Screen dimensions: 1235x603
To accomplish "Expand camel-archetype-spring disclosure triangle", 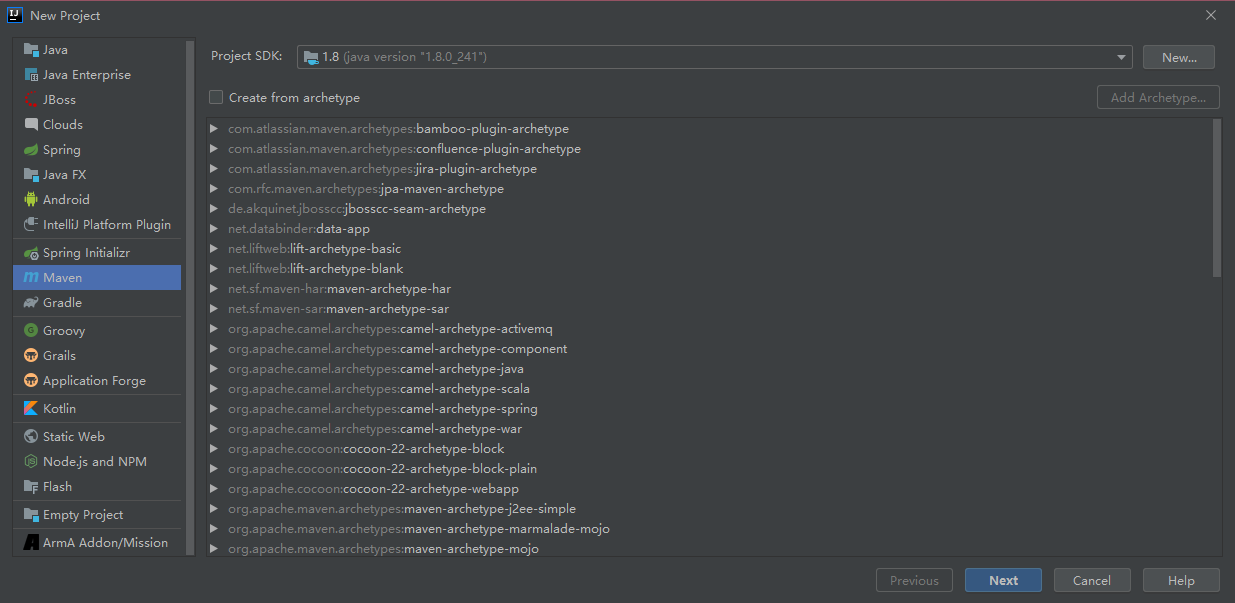I will pyautogui.click(x=214, y=409).
